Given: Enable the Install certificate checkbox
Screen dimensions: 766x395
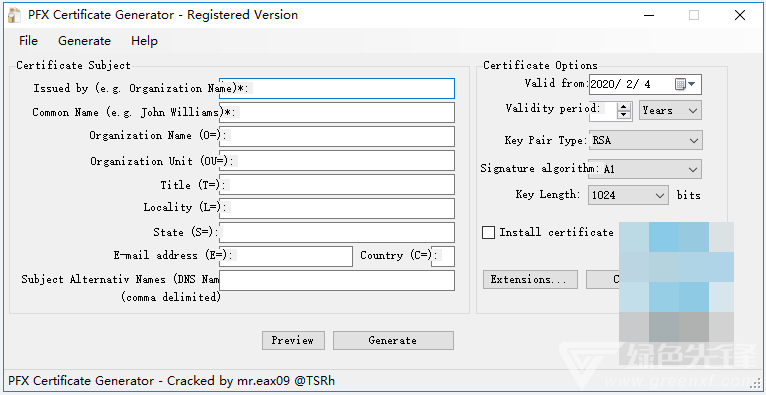Looking at the screenshot, I should (489, 232).
